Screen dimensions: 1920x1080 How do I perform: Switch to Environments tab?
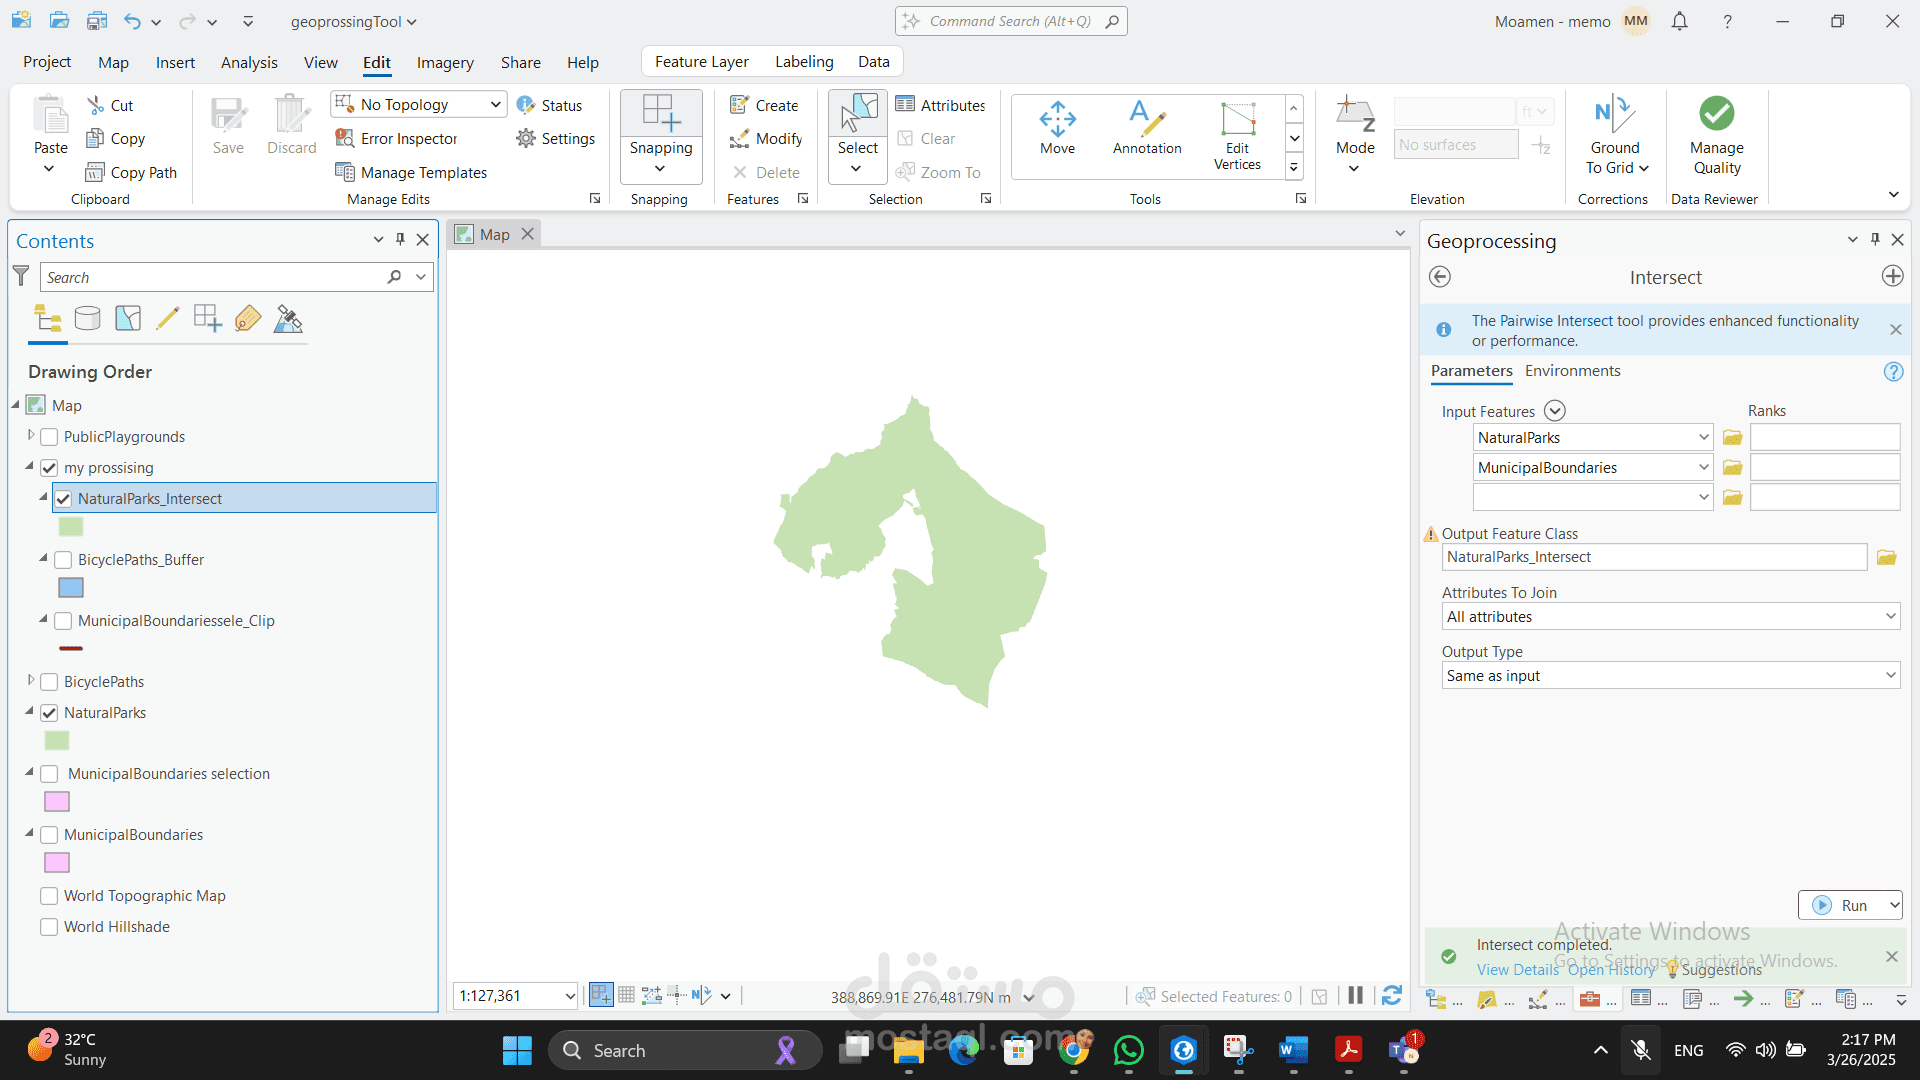(x=1572, y=371)
